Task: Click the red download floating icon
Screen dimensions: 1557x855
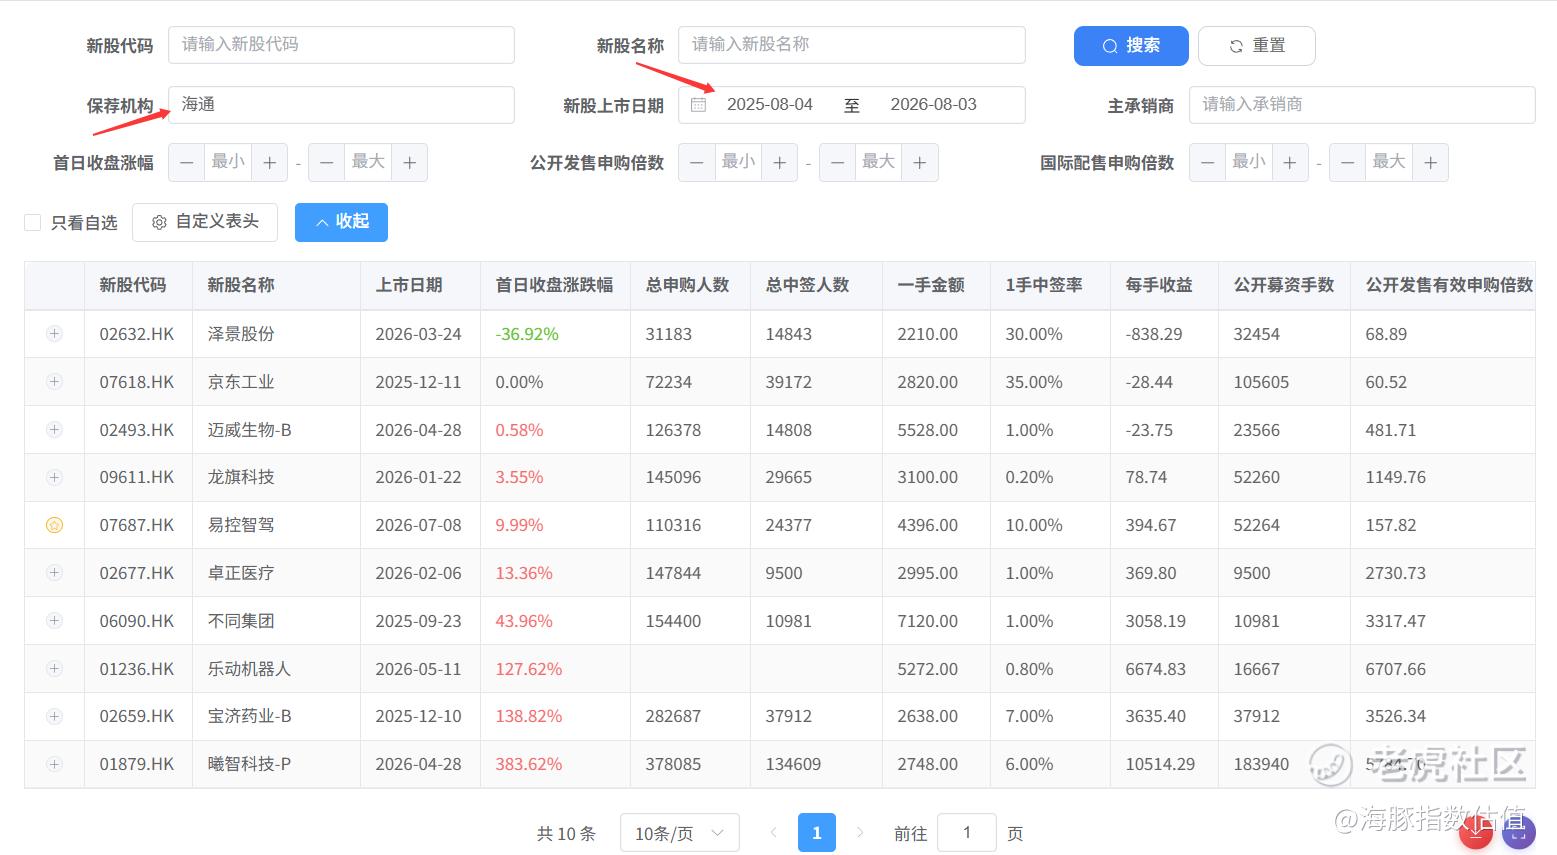Action: 1476,832
